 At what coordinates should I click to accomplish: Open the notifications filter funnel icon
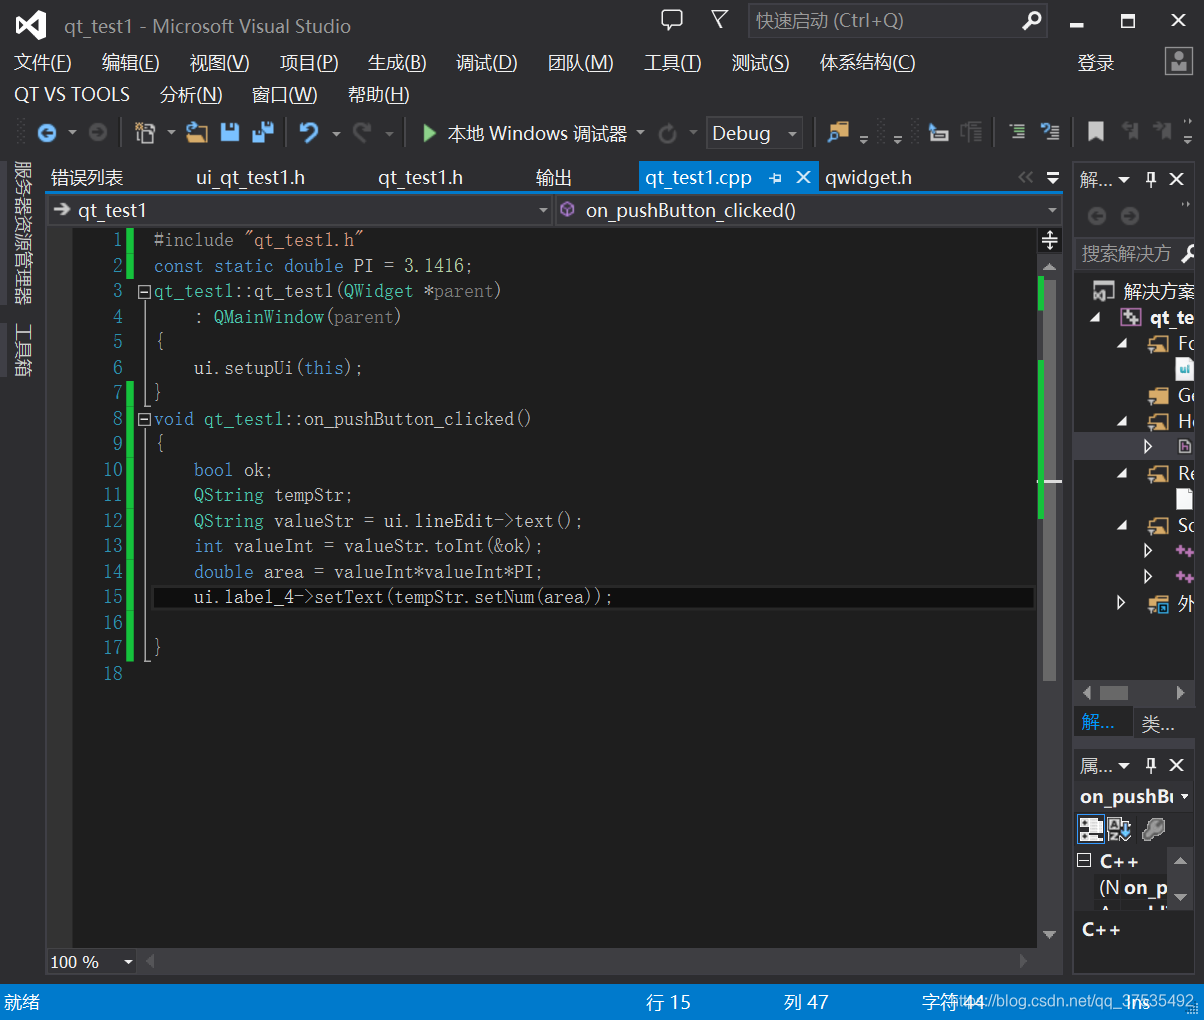(720, 20)
